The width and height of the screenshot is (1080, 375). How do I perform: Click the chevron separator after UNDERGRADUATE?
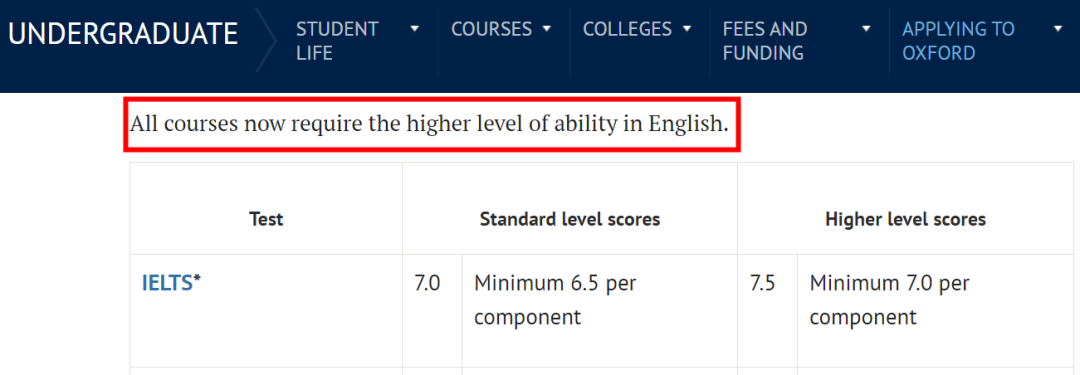(265, 40)
